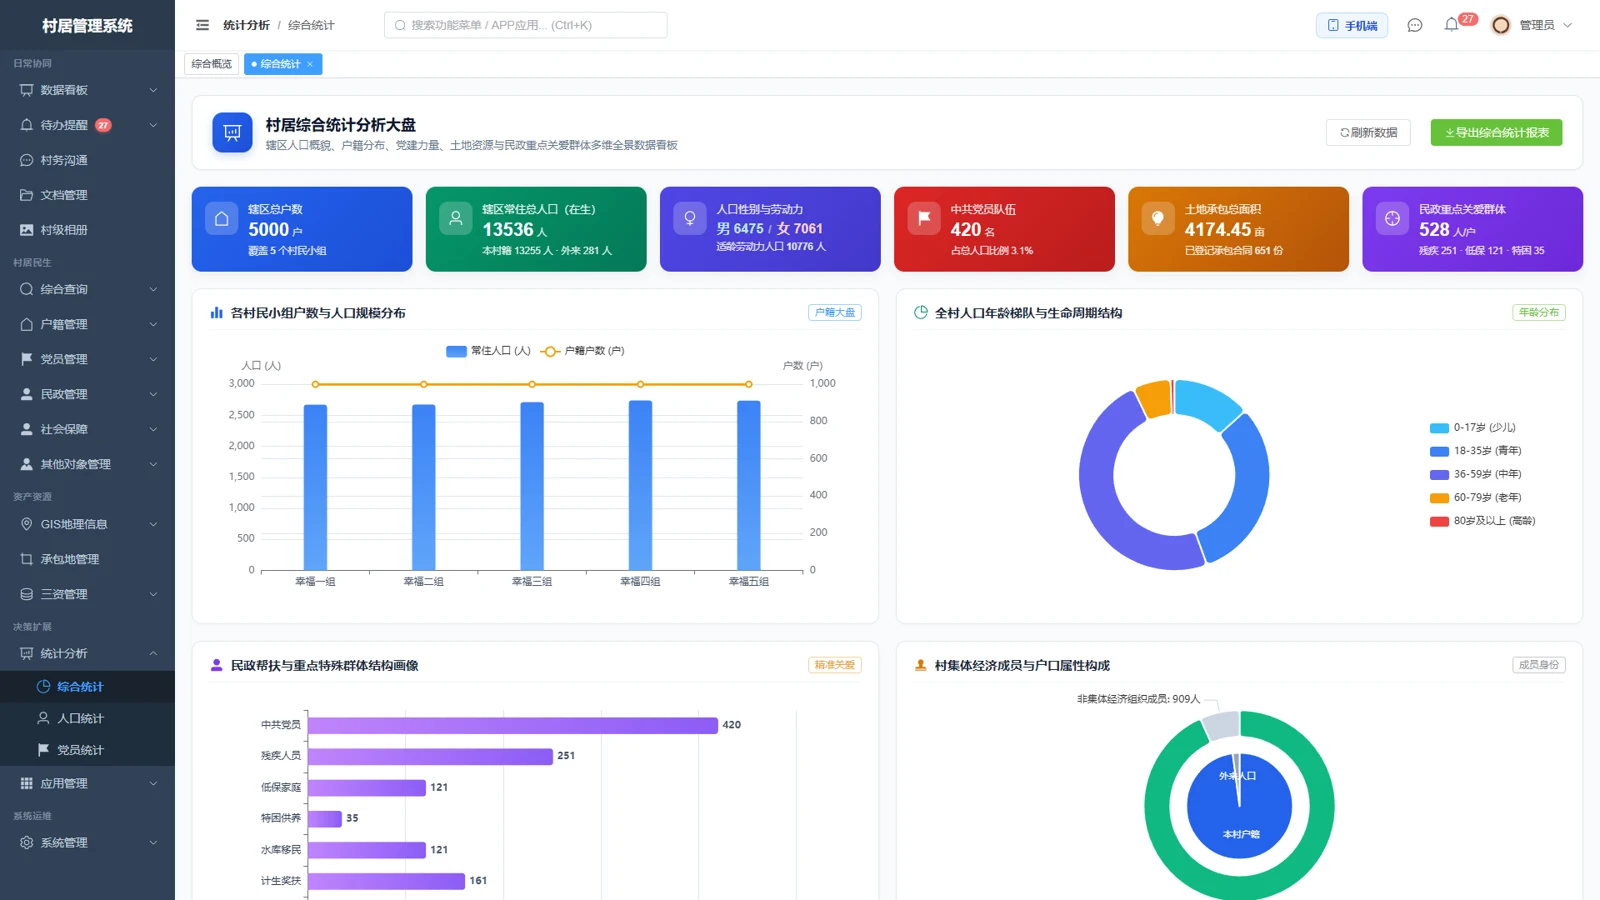Toggle 18-35岁 (青年) legend entry
The image size is (1600, 900).
click(x=1476, y=451)
